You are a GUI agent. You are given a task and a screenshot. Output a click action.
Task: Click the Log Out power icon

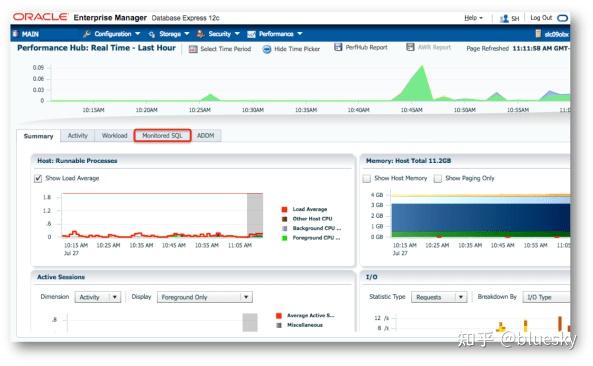coord(562,18)
